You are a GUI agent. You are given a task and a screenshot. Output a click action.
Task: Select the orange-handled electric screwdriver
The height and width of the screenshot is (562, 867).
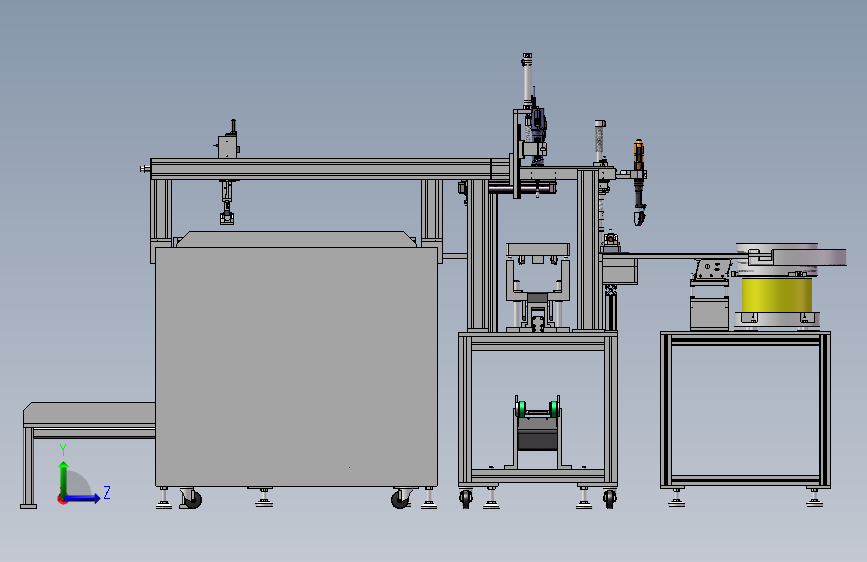tap(639, 183)
